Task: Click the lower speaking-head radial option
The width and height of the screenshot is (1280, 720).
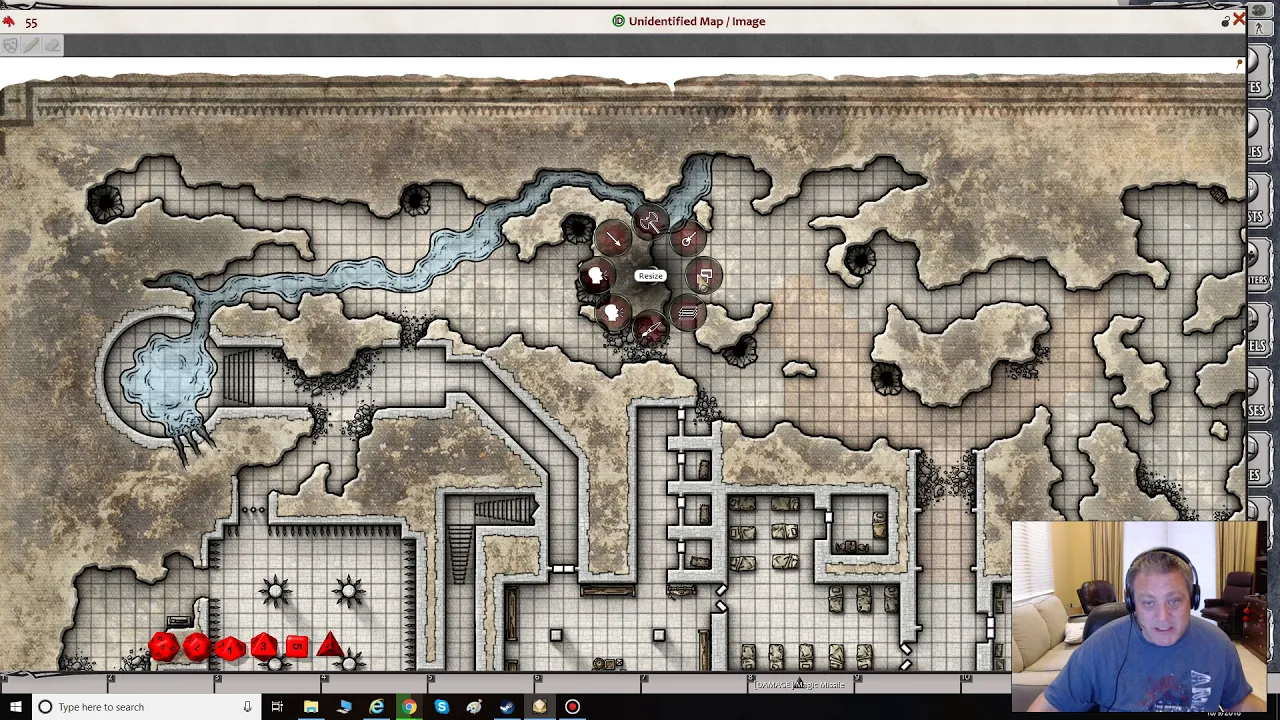Action: 612,313
